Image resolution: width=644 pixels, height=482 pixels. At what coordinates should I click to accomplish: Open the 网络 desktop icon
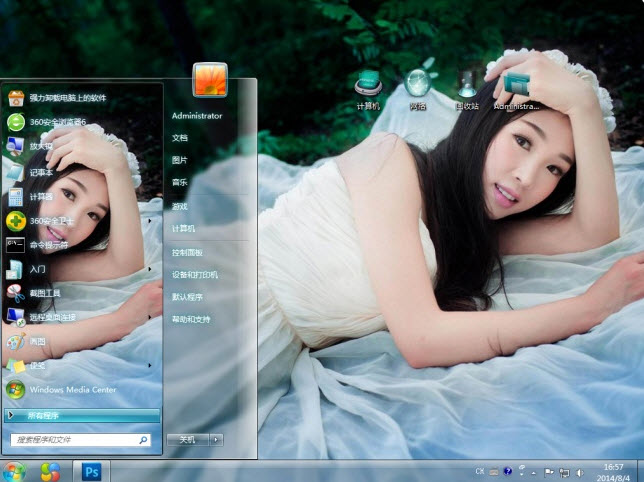click(418, 86)
